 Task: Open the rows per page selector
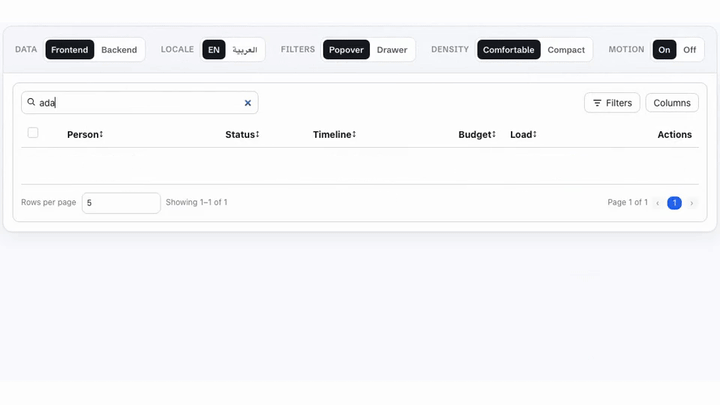tap(121, 203)
